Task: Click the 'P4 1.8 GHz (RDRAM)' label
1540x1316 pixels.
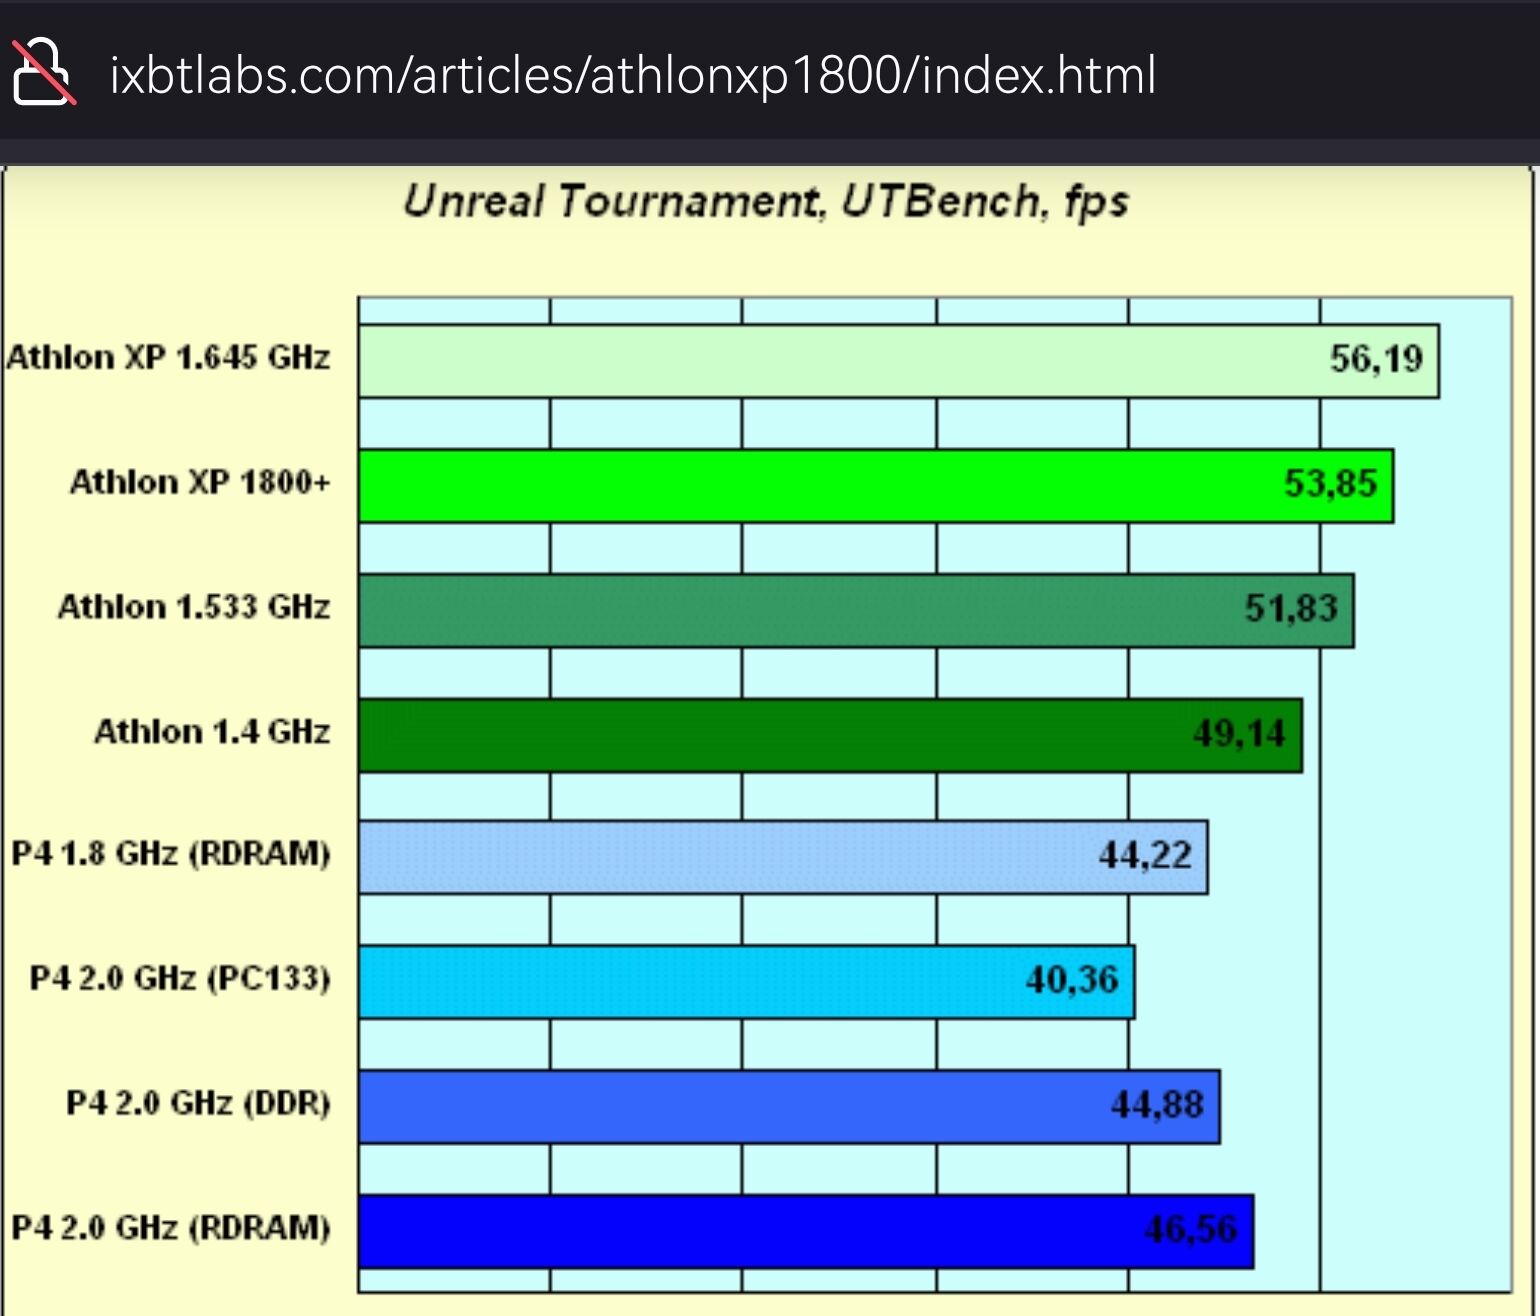Action: point(171,854)
